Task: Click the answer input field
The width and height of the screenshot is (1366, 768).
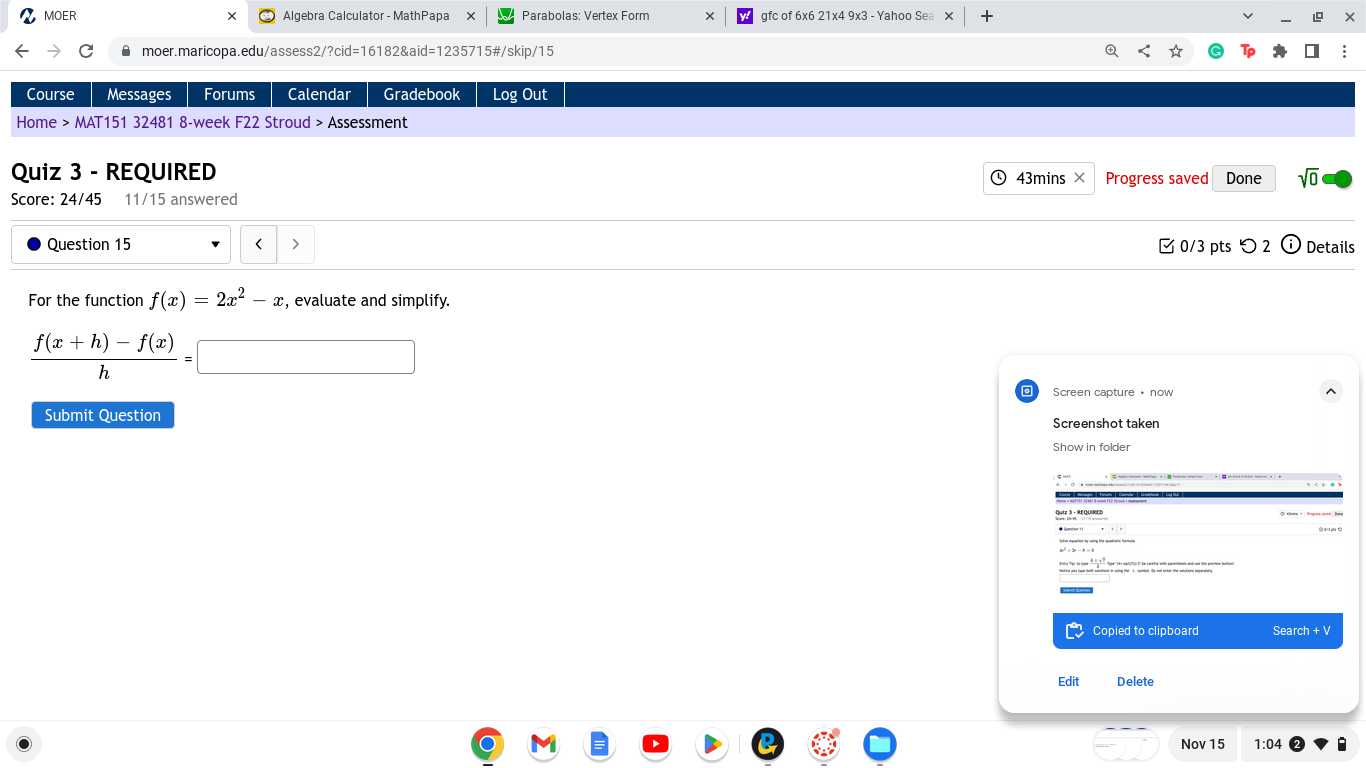Action: click(306, 357)
